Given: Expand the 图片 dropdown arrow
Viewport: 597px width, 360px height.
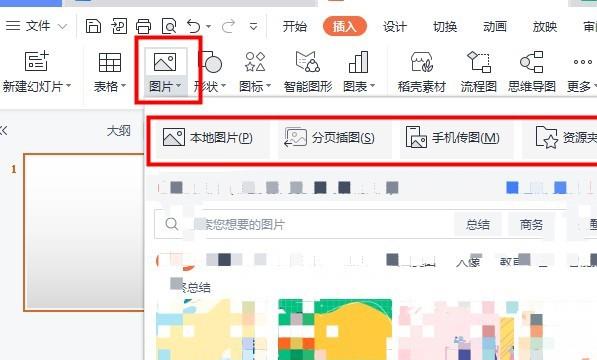Looking at the screenshot, I should pos(178,86).
